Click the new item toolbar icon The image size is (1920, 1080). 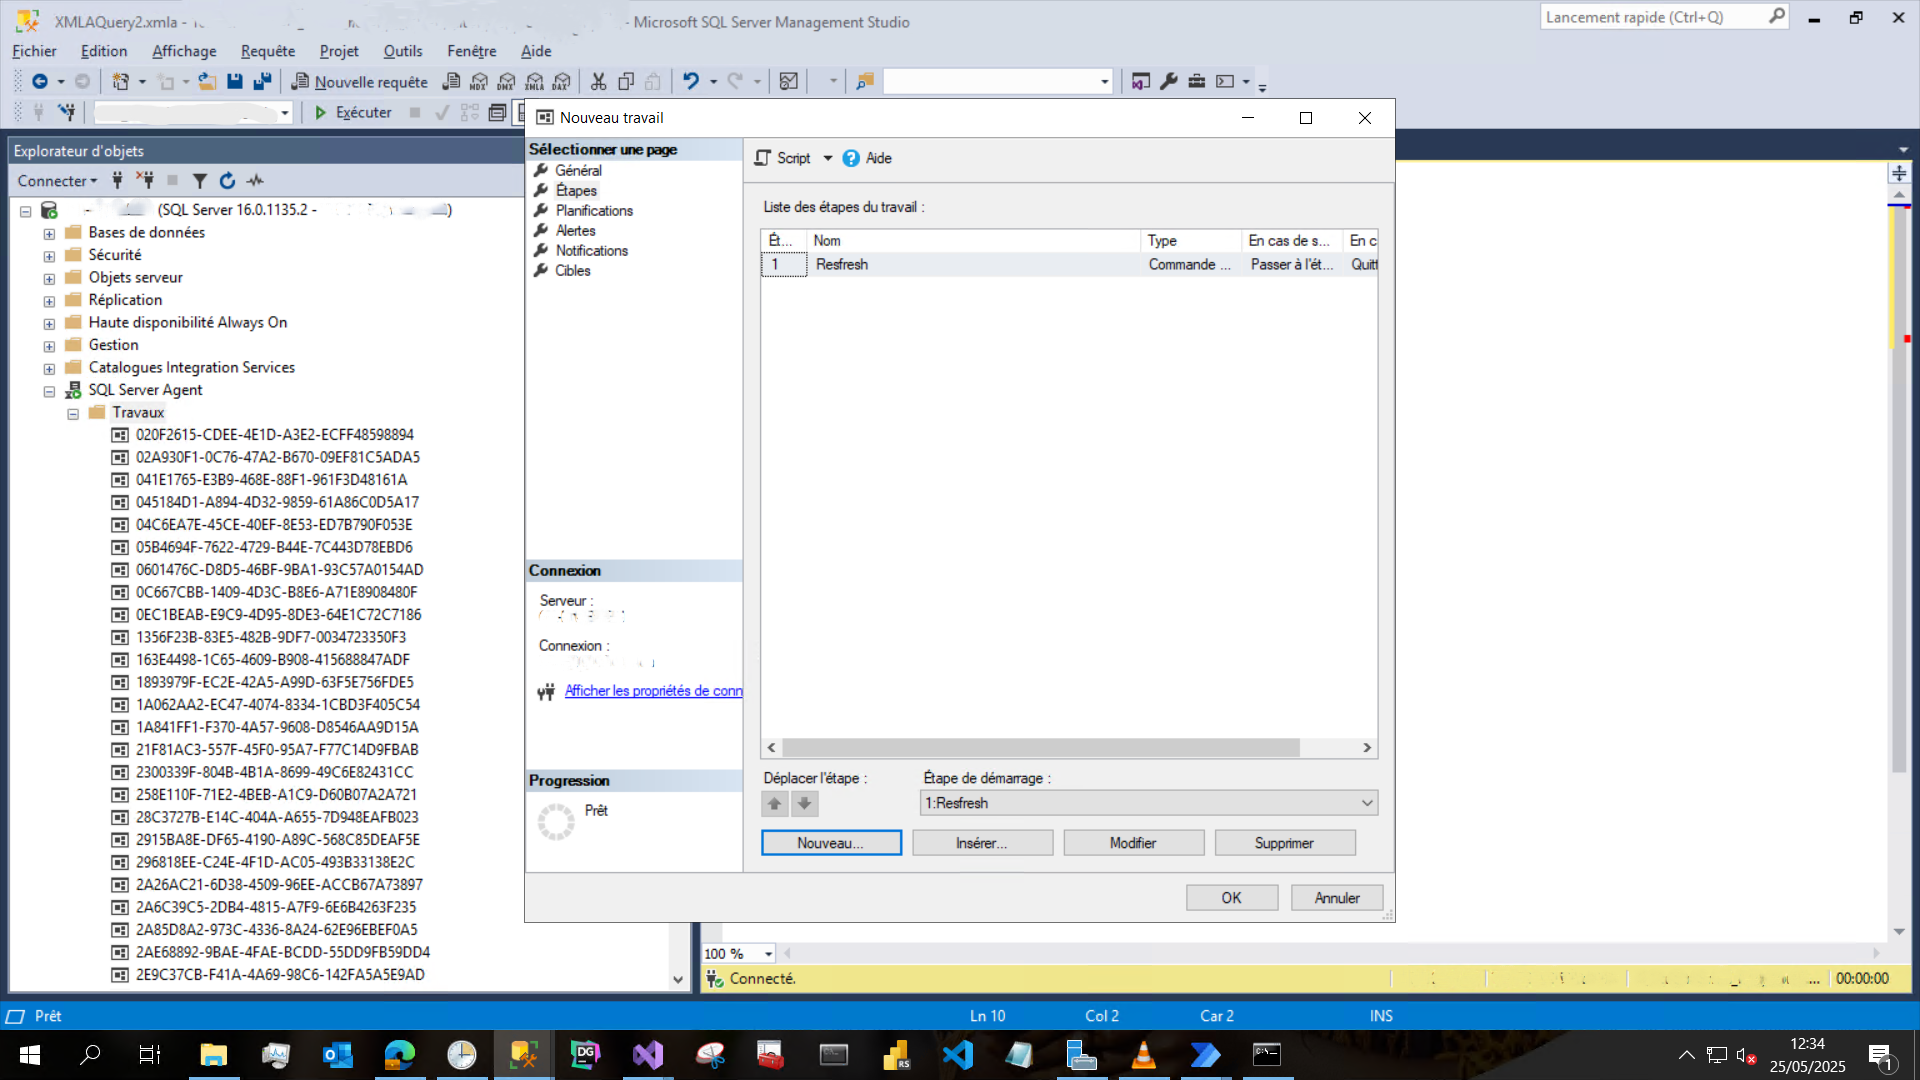click(121, 82)
